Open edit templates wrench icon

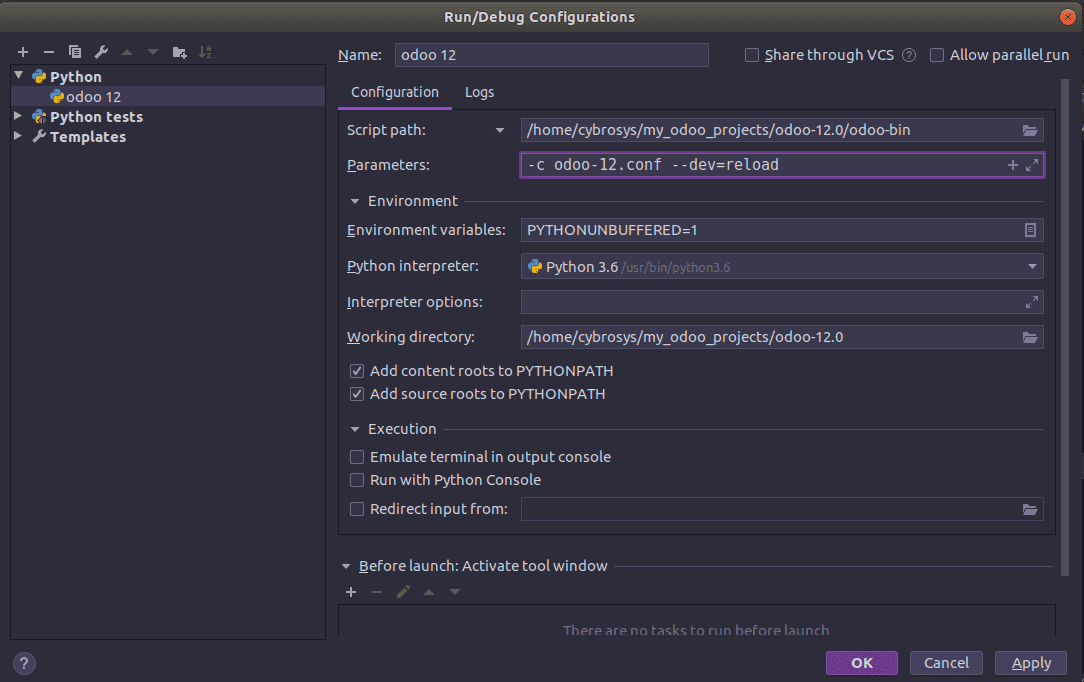click(101, 52)
